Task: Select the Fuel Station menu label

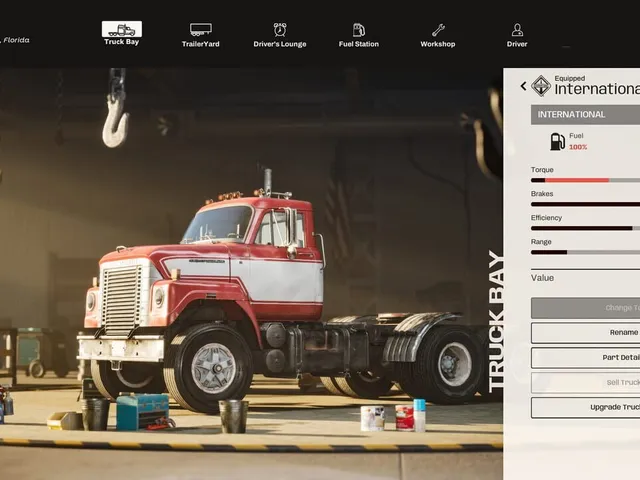Action: 359,44
